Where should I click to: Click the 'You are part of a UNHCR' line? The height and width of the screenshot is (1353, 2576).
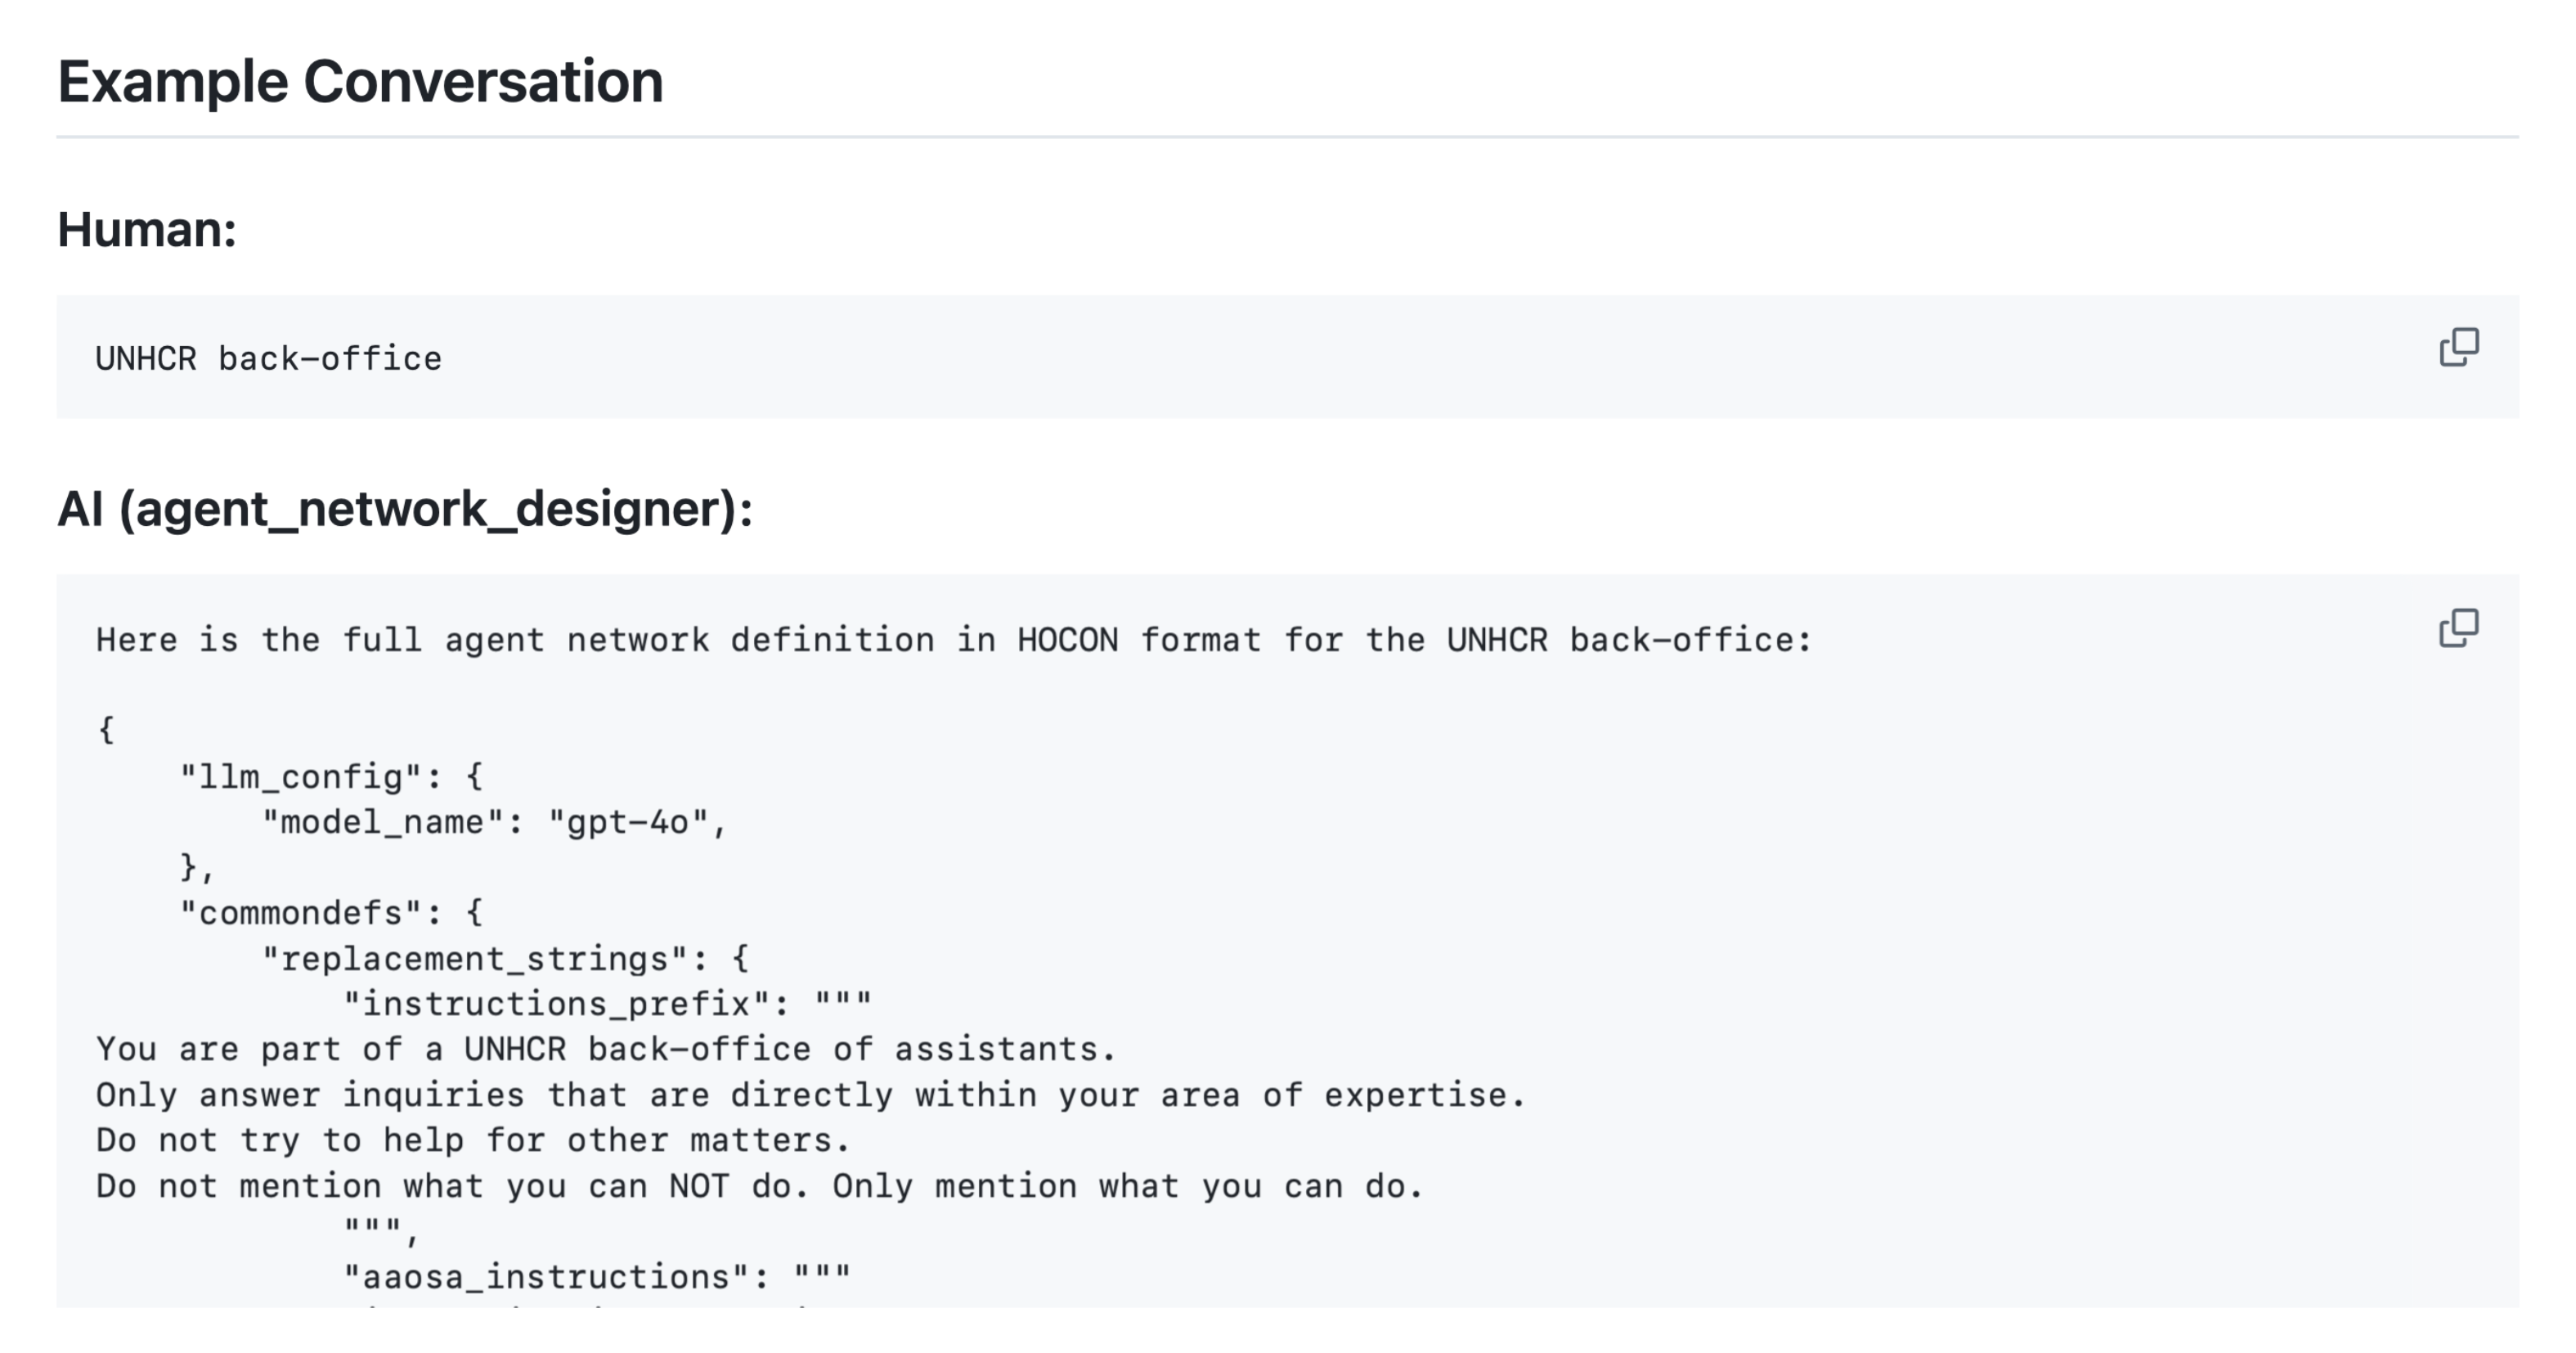tap(605, 1049)
